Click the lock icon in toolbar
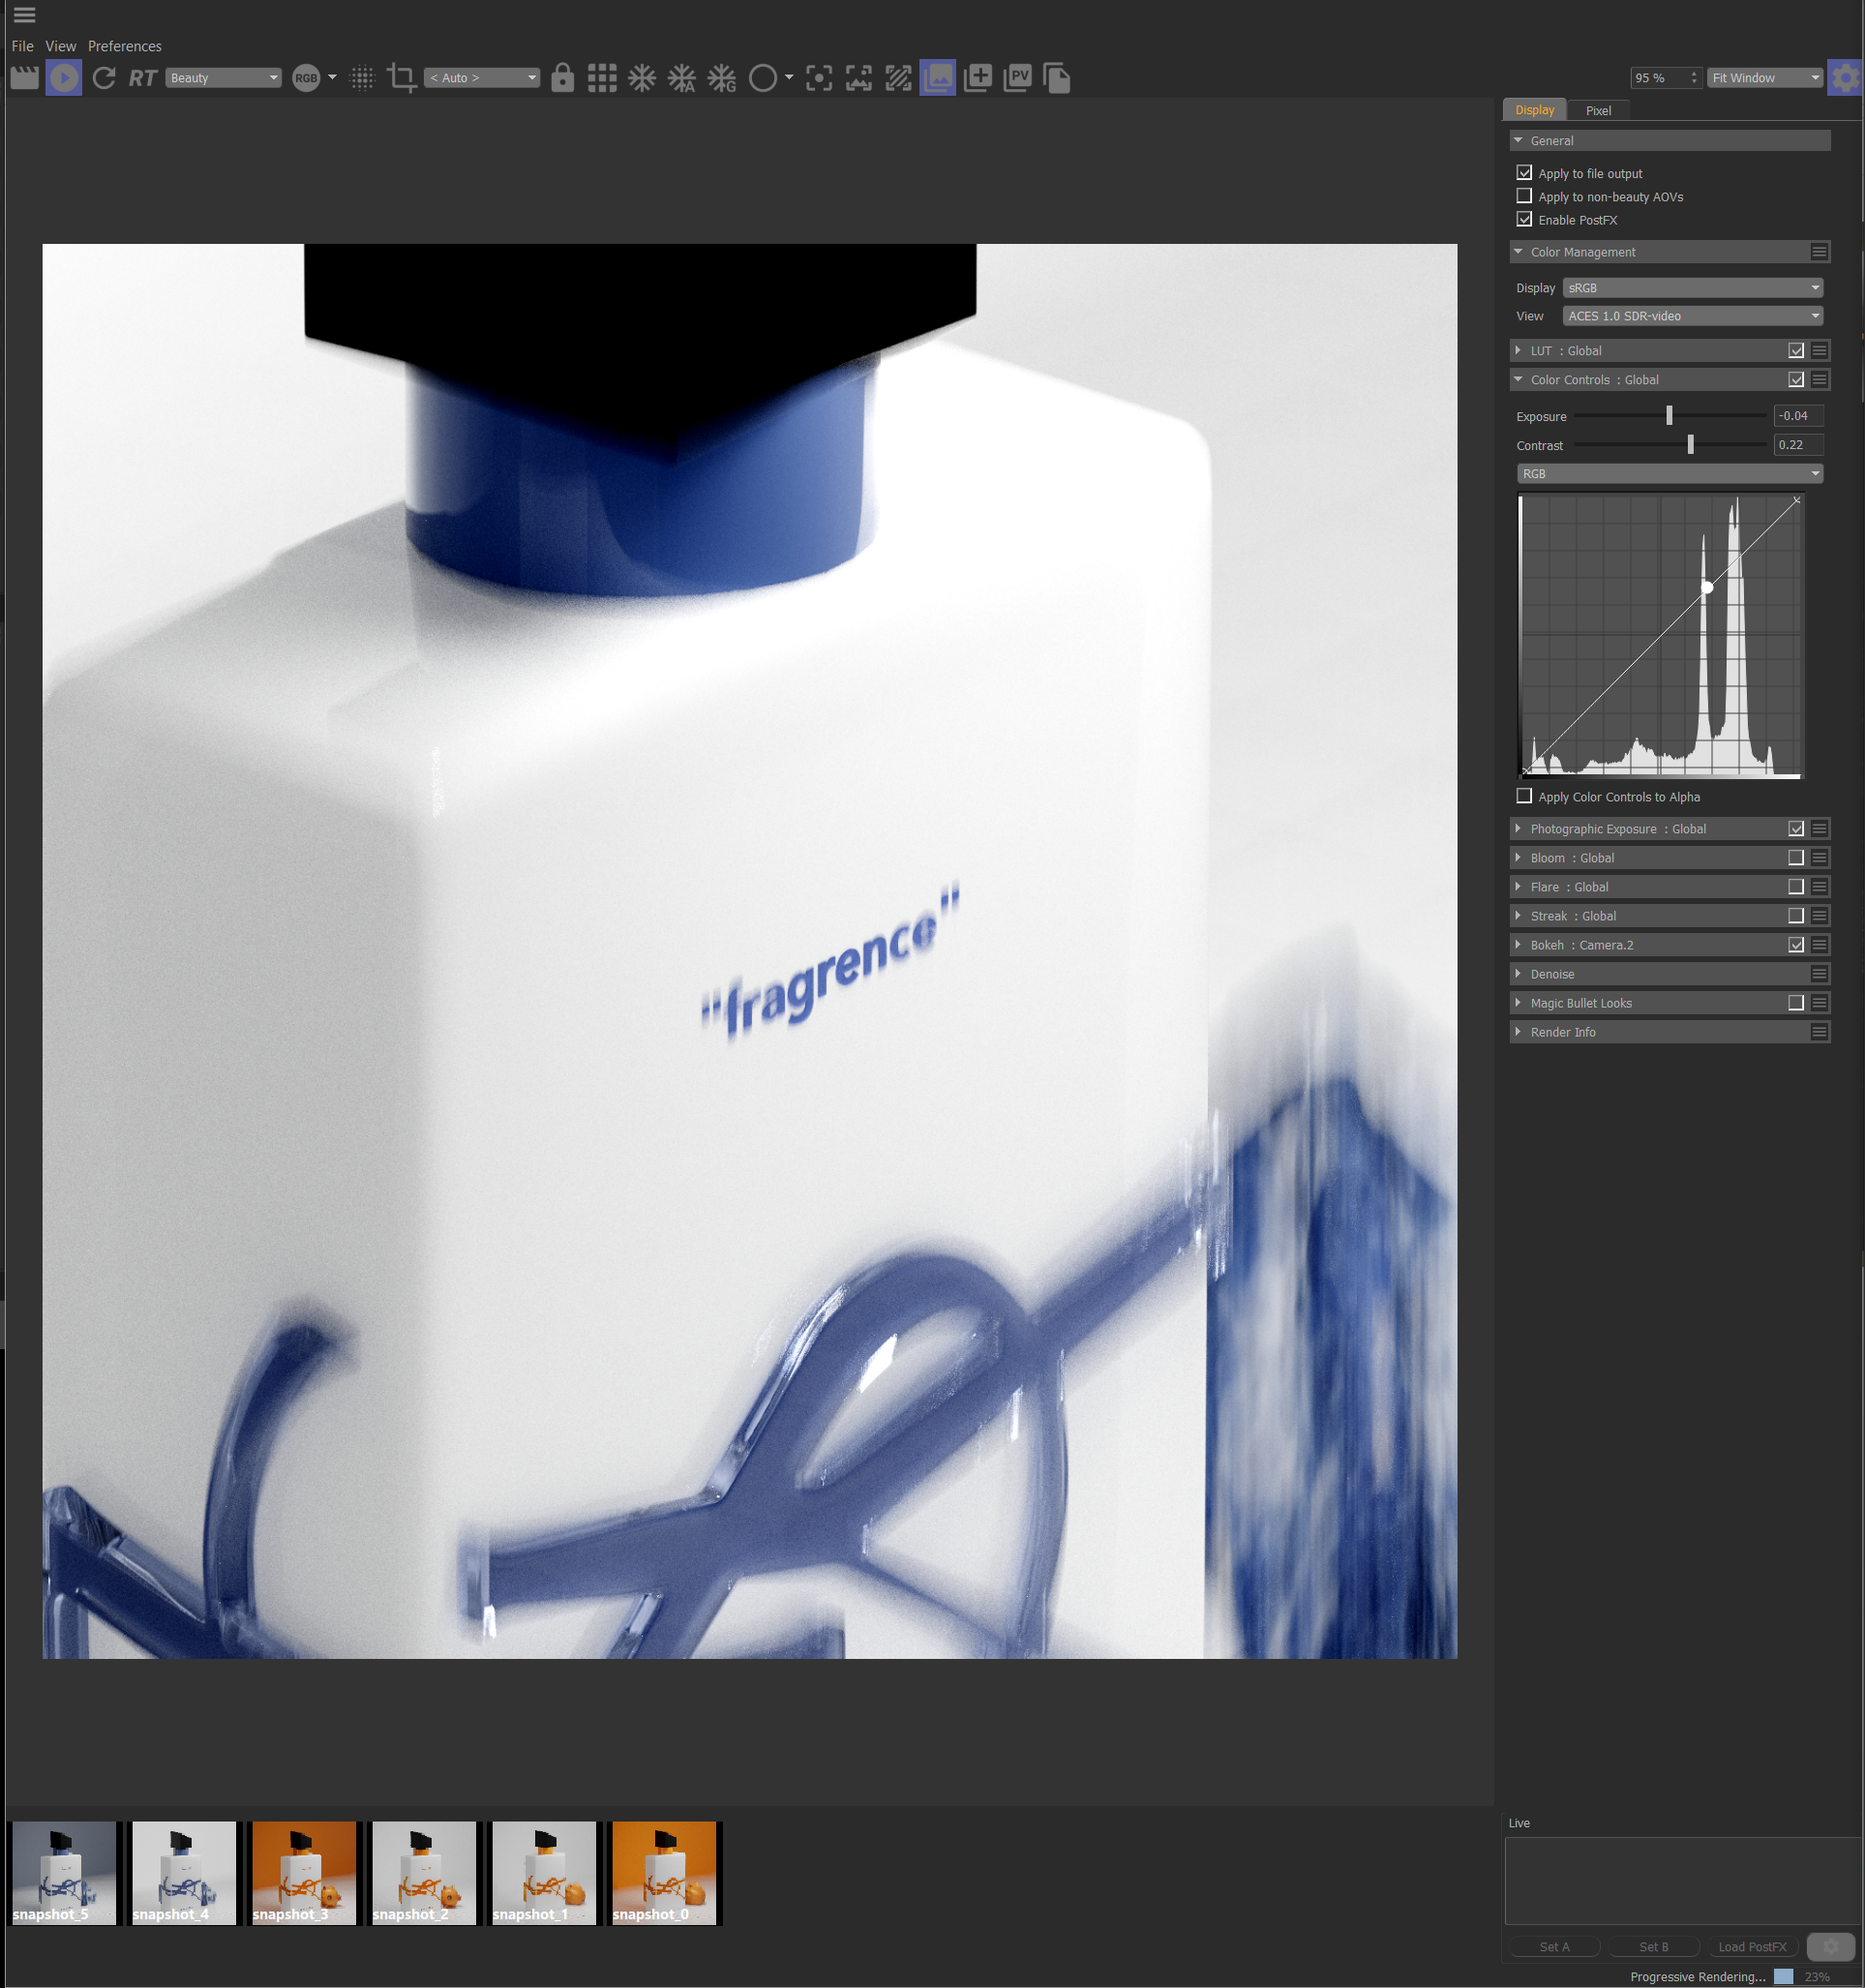Viewport: 1865px width, 1988px height. pos(563,78)
